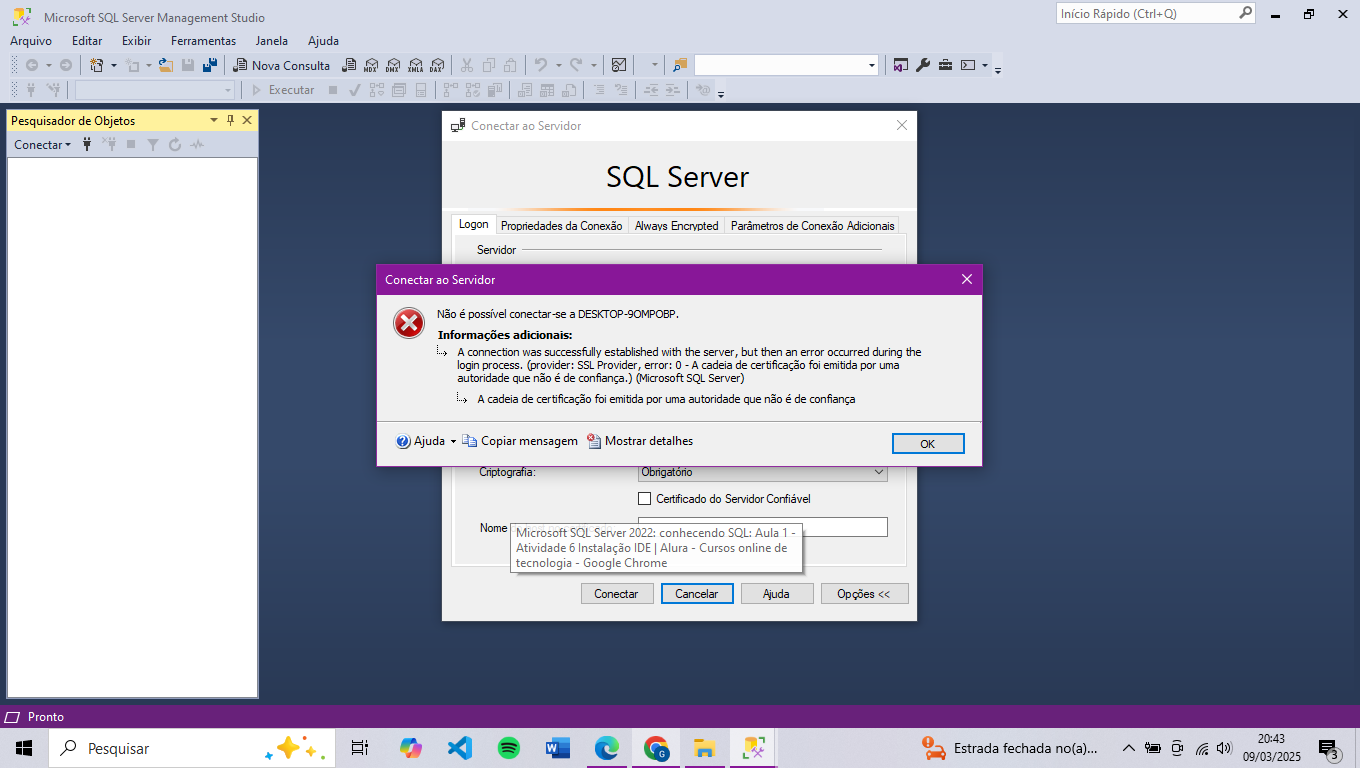The image size is (1360, 768).
Task: Open the Conectar dropdown in Pesquisador de Objetos
Action: 42,144
